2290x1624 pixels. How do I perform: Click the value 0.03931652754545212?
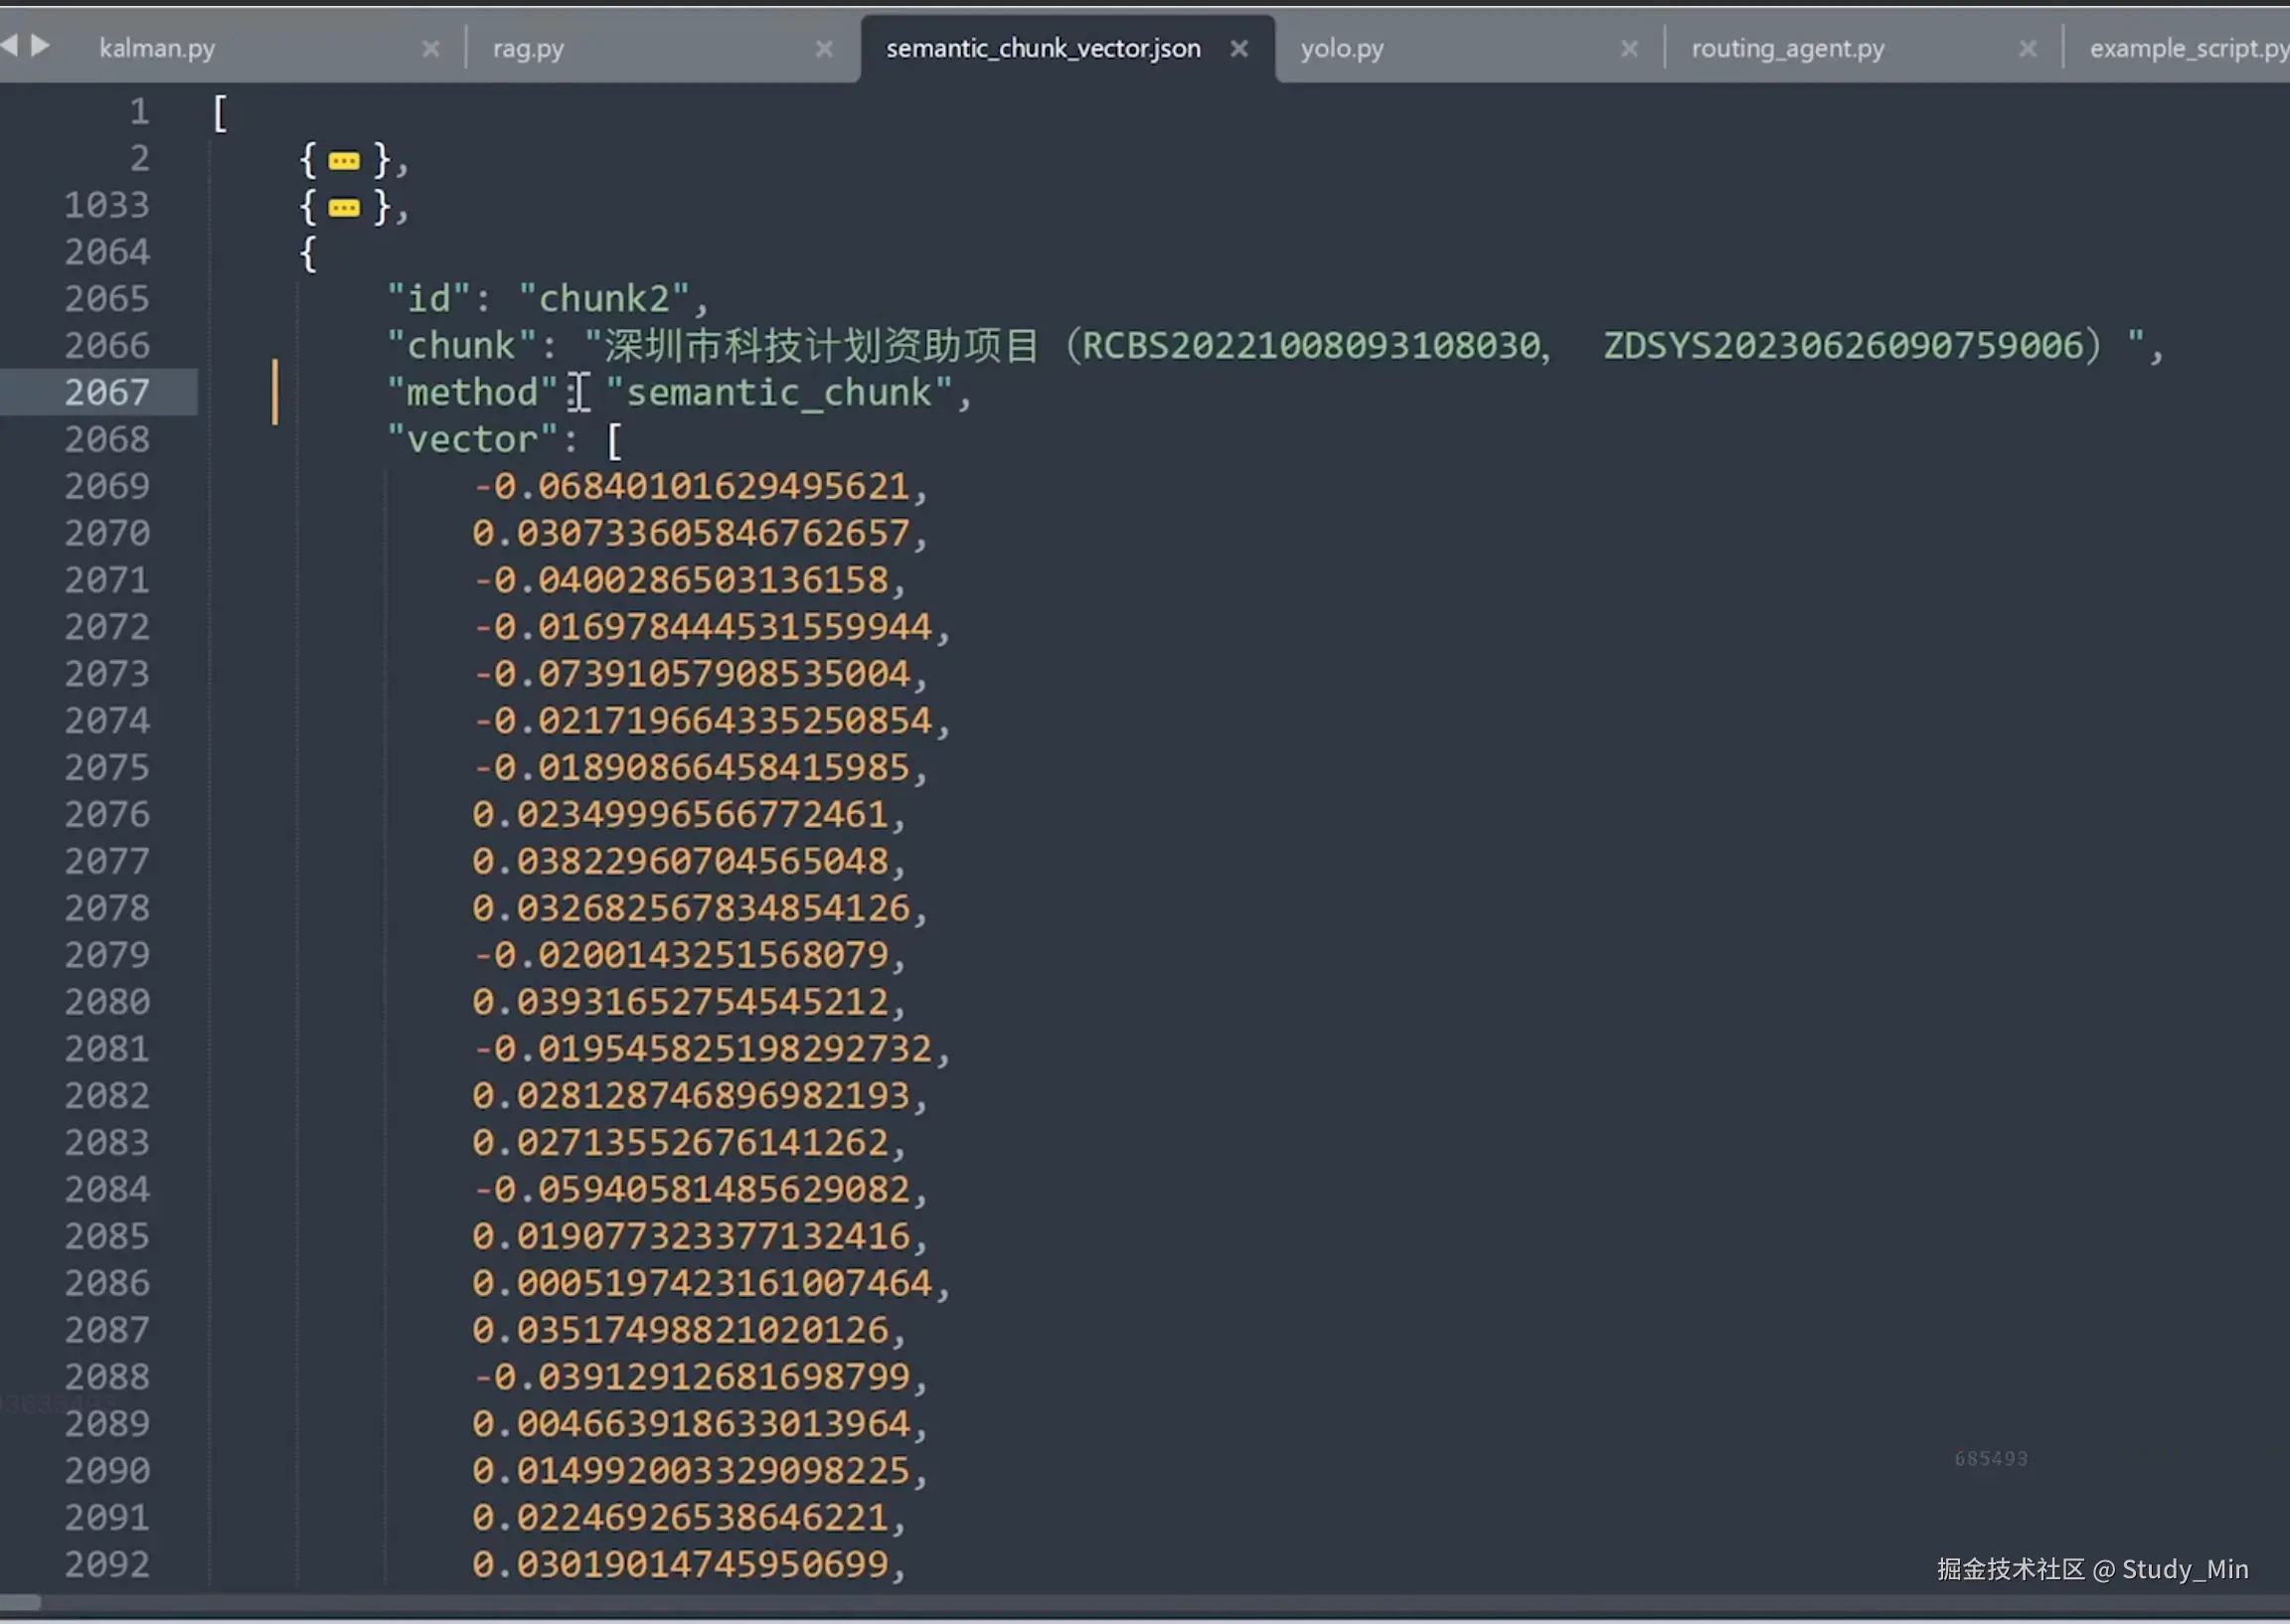point(680,1002)
